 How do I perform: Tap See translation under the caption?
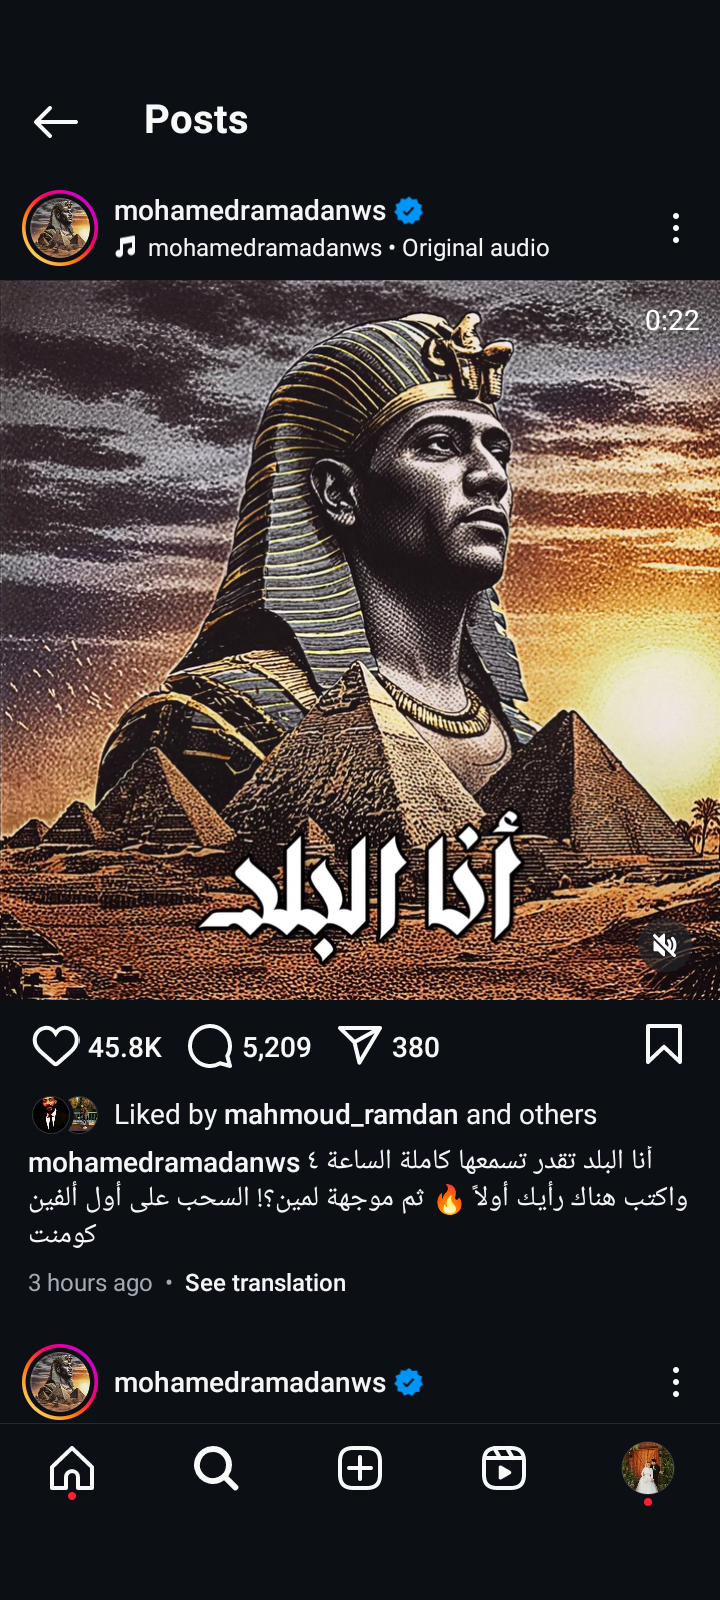click(x=265, y=1283)
